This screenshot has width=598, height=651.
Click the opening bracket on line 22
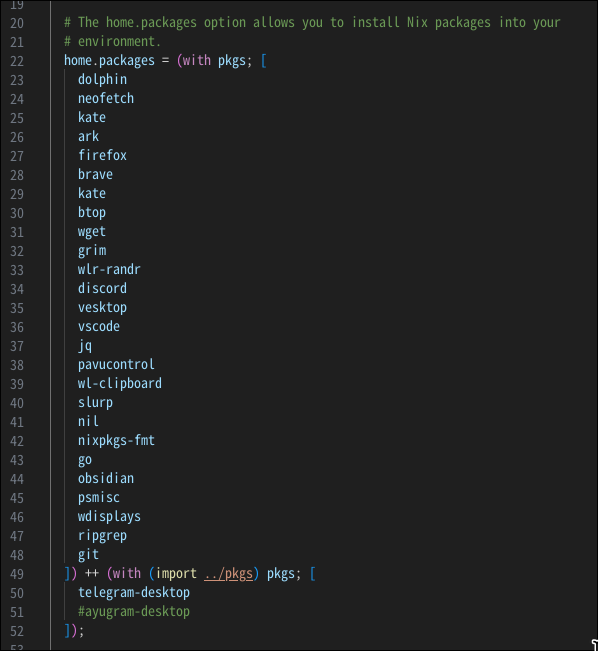pyautogui.click(x=263, y=61)
